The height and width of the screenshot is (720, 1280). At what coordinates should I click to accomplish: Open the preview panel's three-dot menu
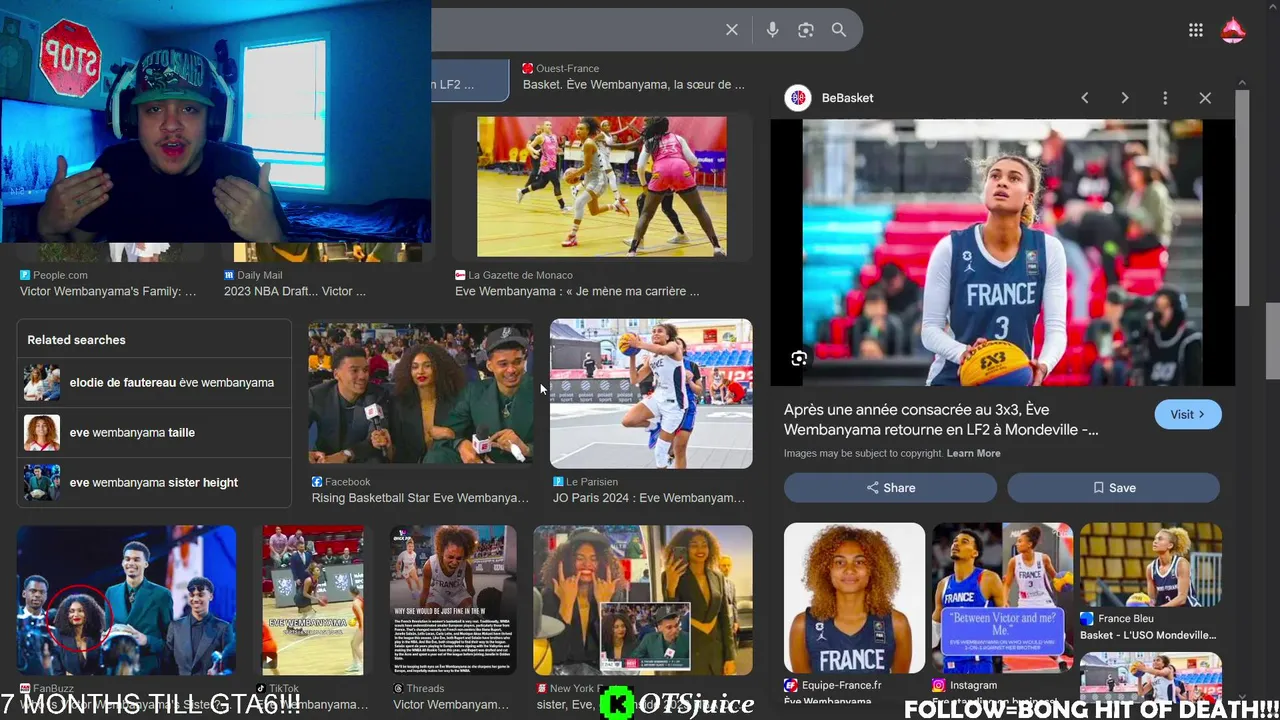coord(1165,98)
